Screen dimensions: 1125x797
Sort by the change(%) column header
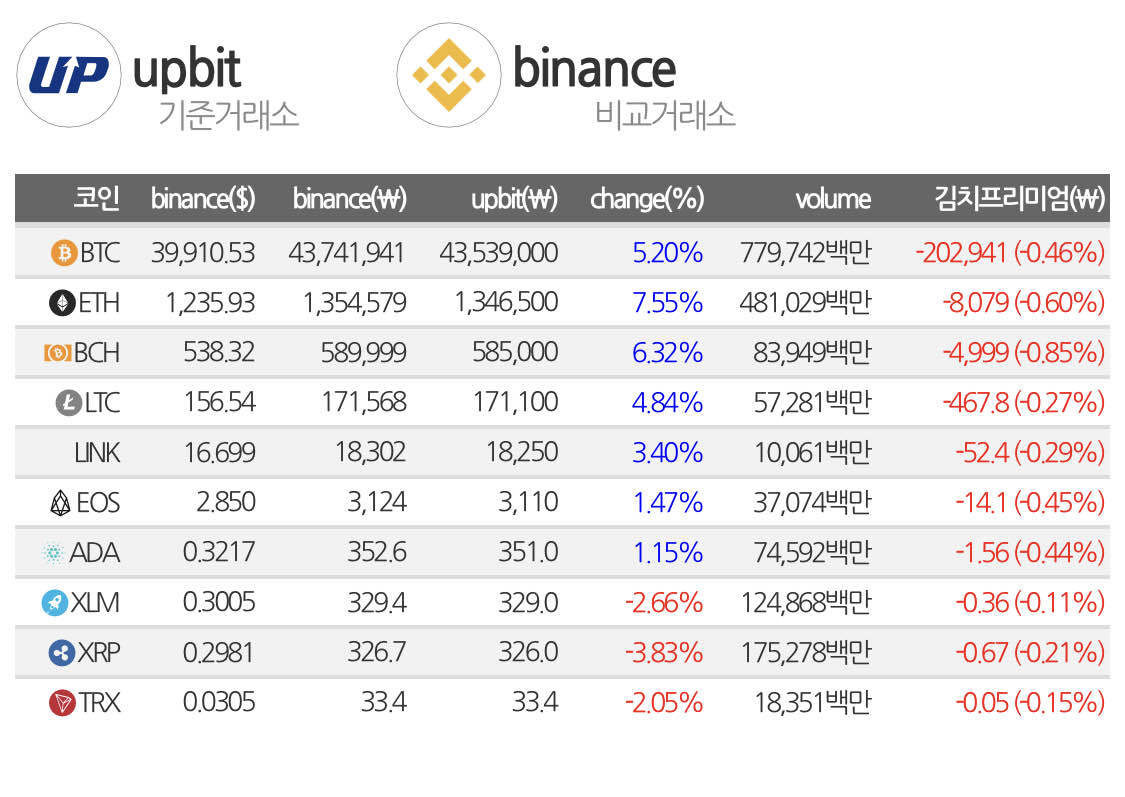(647, 199)
